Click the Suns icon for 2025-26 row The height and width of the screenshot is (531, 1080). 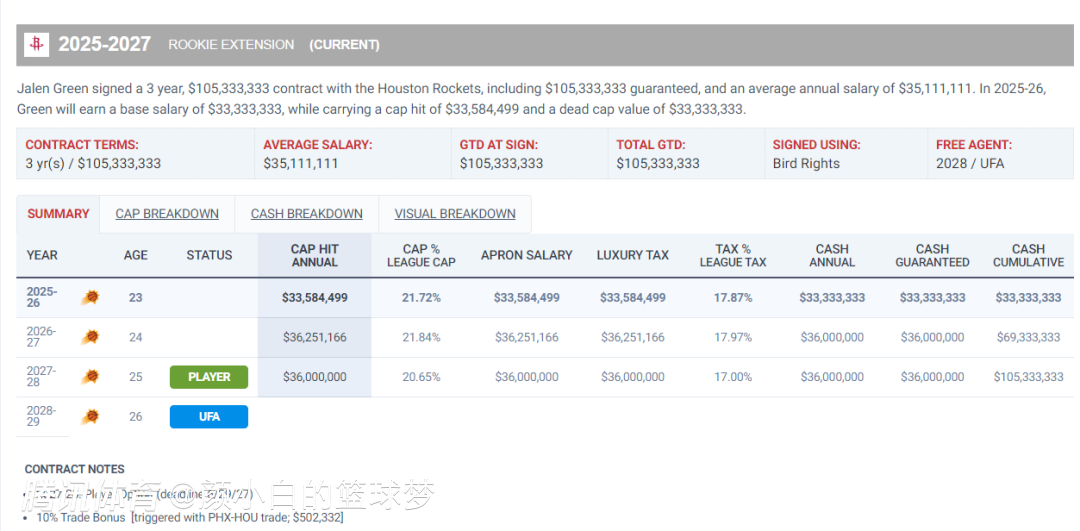pos(90,297)
